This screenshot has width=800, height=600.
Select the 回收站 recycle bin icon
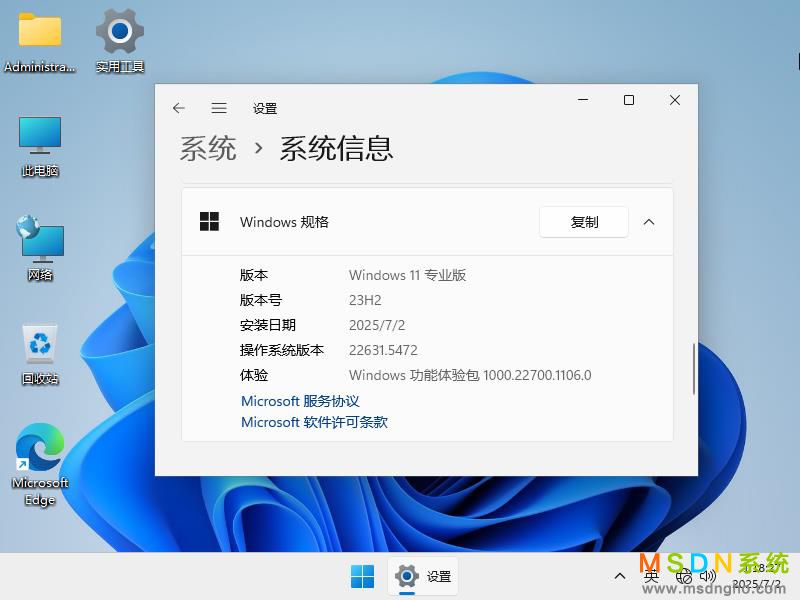[x=40, y=355]
